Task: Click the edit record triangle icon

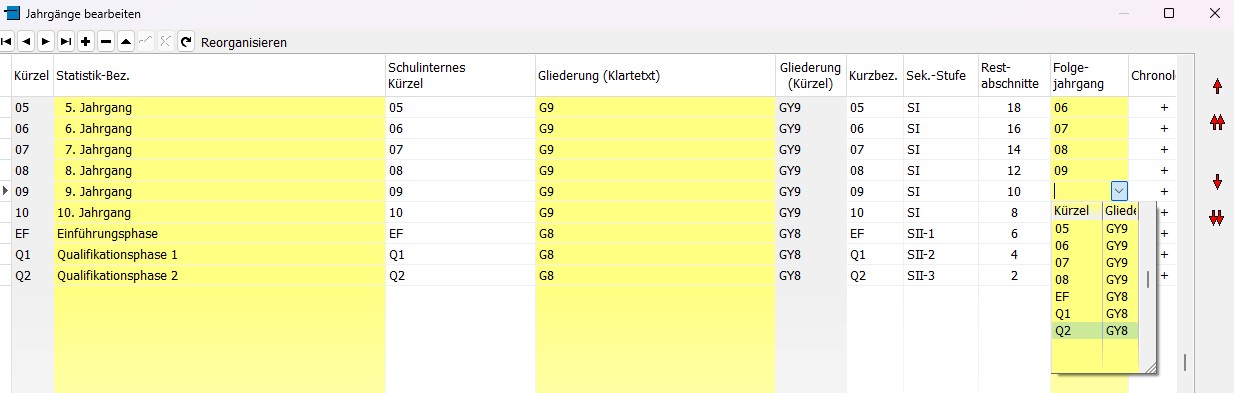Action: click(x=126, y=42)
